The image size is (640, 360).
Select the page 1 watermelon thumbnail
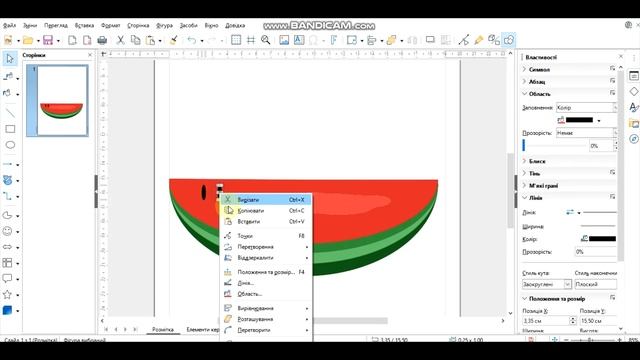[x=62, y=100]
